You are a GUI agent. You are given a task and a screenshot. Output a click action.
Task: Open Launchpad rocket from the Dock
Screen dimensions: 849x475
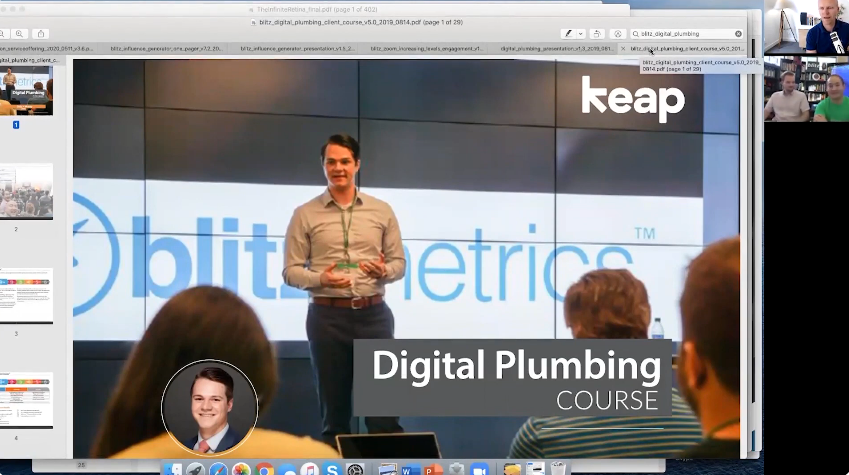tap(195, 469)
